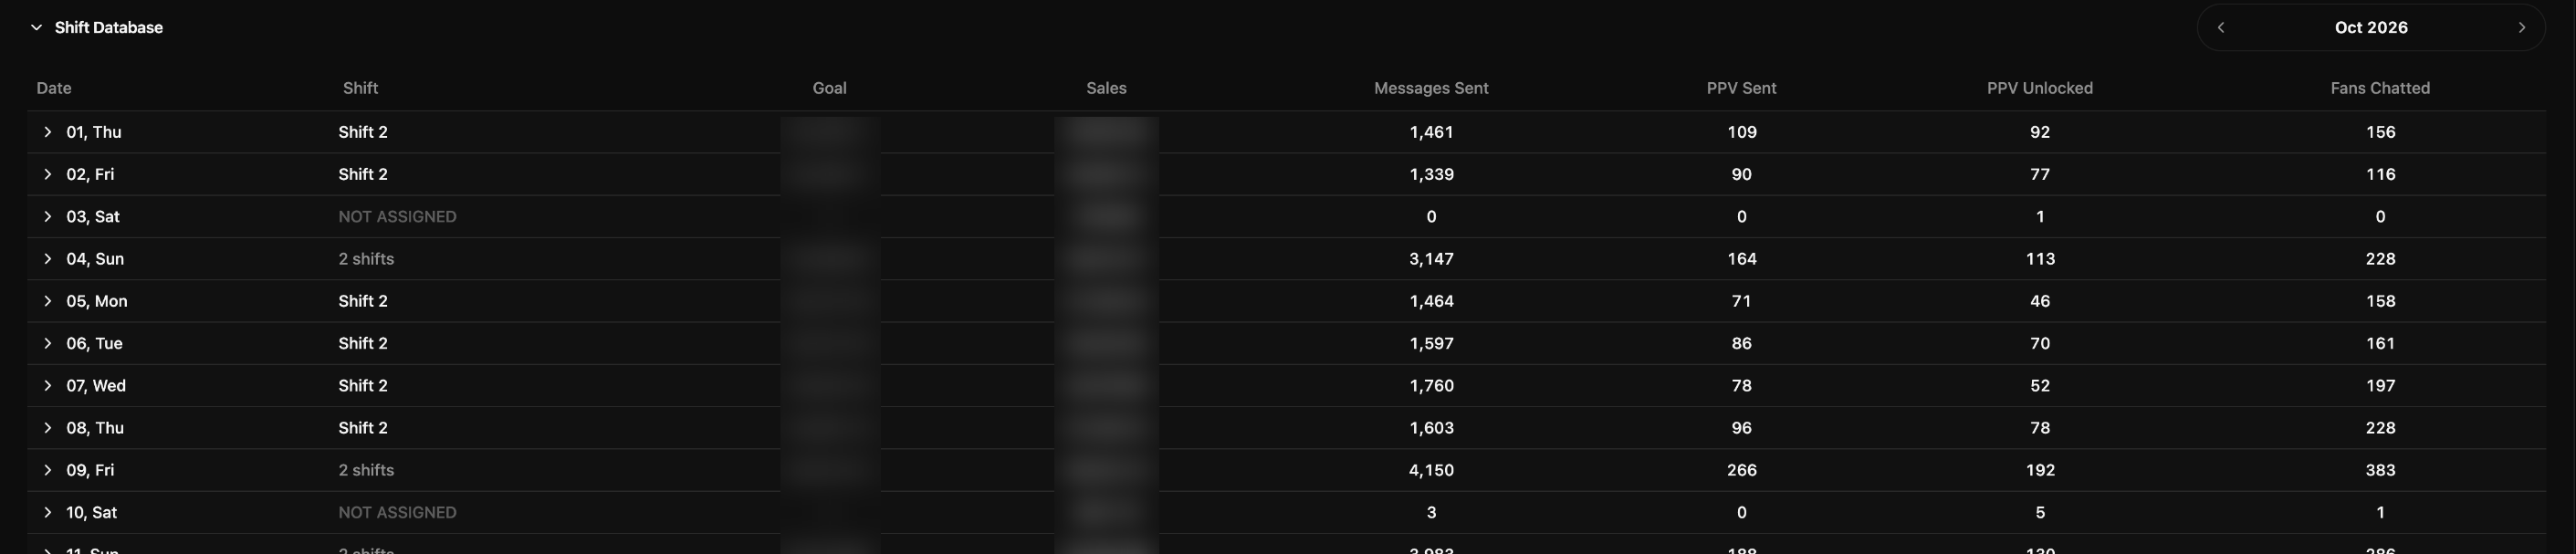This screenshot has height=554, width=2576.
Task: Collapse the Shift Database section chevron
Action: click(x=37, y=27)
